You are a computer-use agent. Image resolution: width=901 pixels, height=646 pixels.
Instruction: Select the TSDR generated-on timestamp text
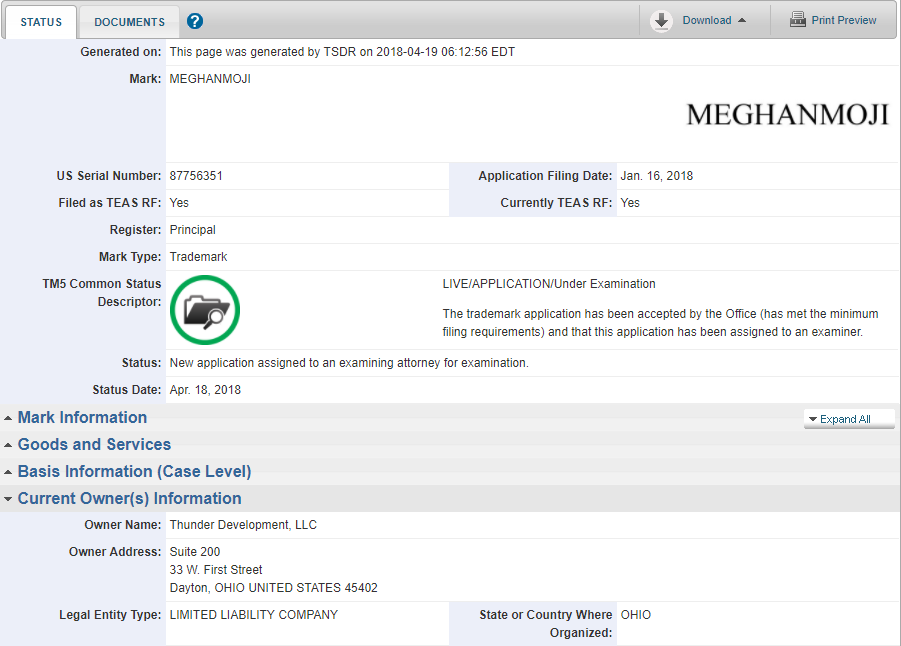[x=342, y=52]
